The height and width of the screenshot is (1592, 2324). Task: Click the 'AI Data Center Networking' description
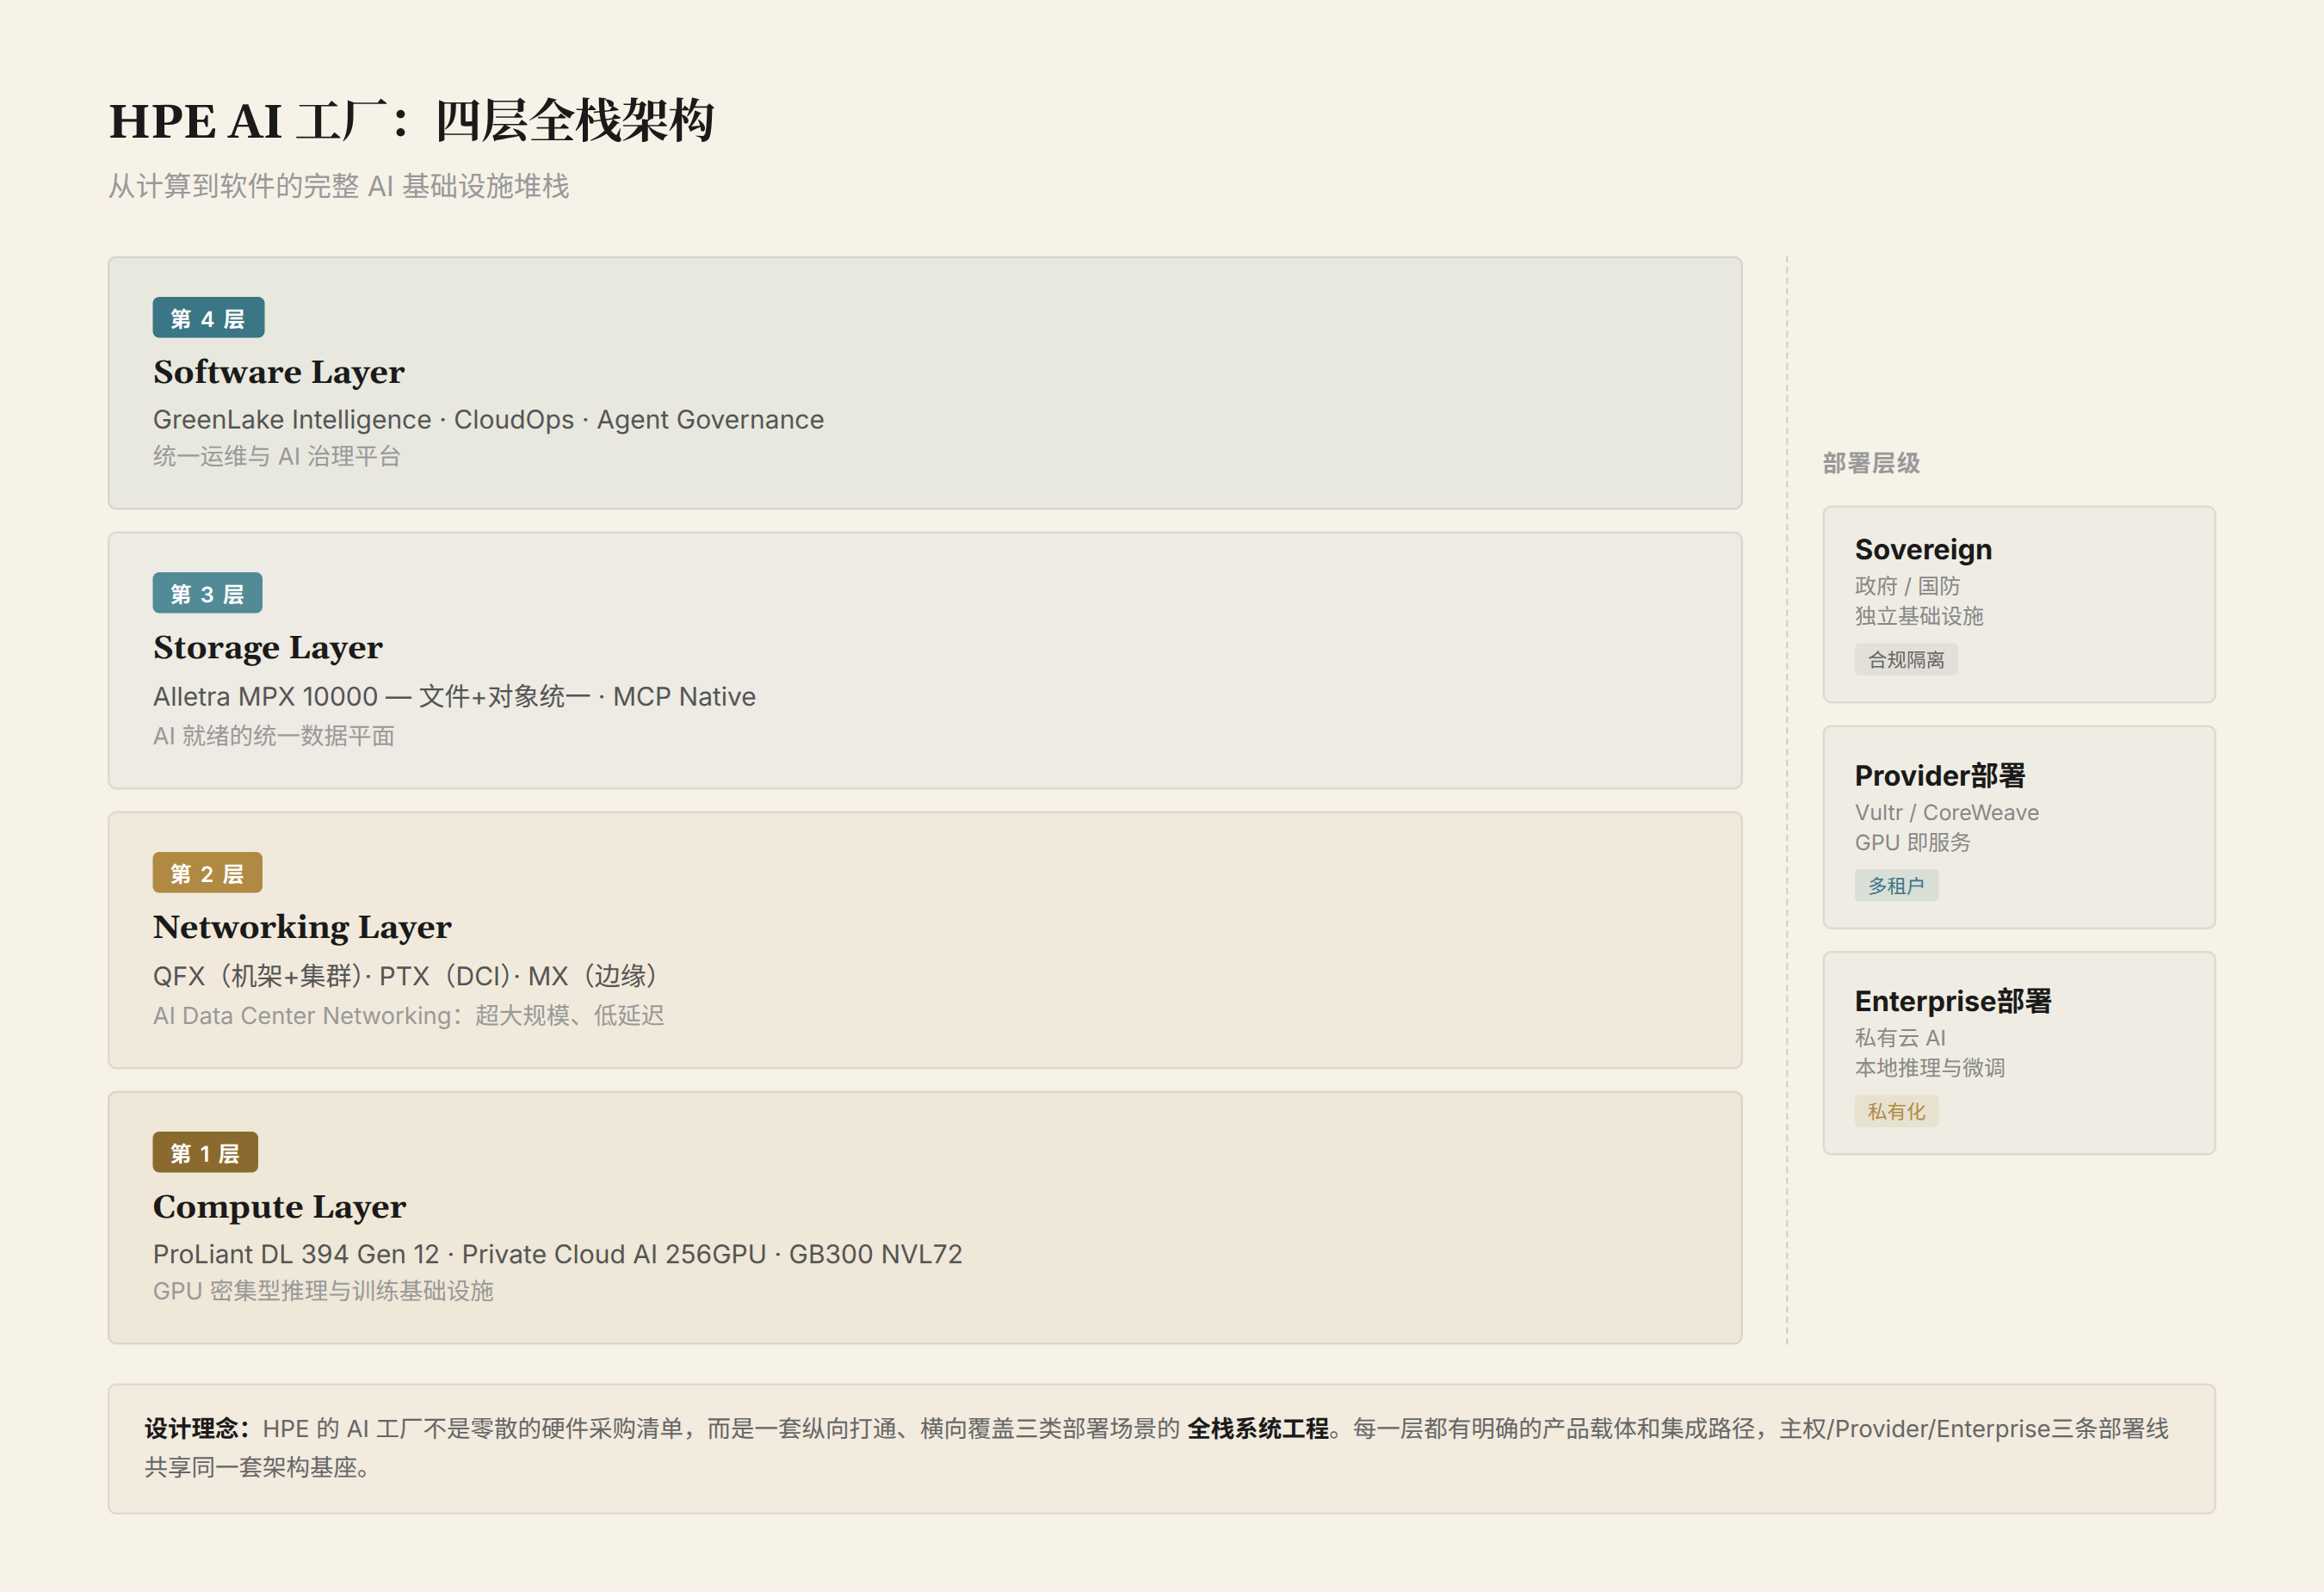pos(408,1016)
